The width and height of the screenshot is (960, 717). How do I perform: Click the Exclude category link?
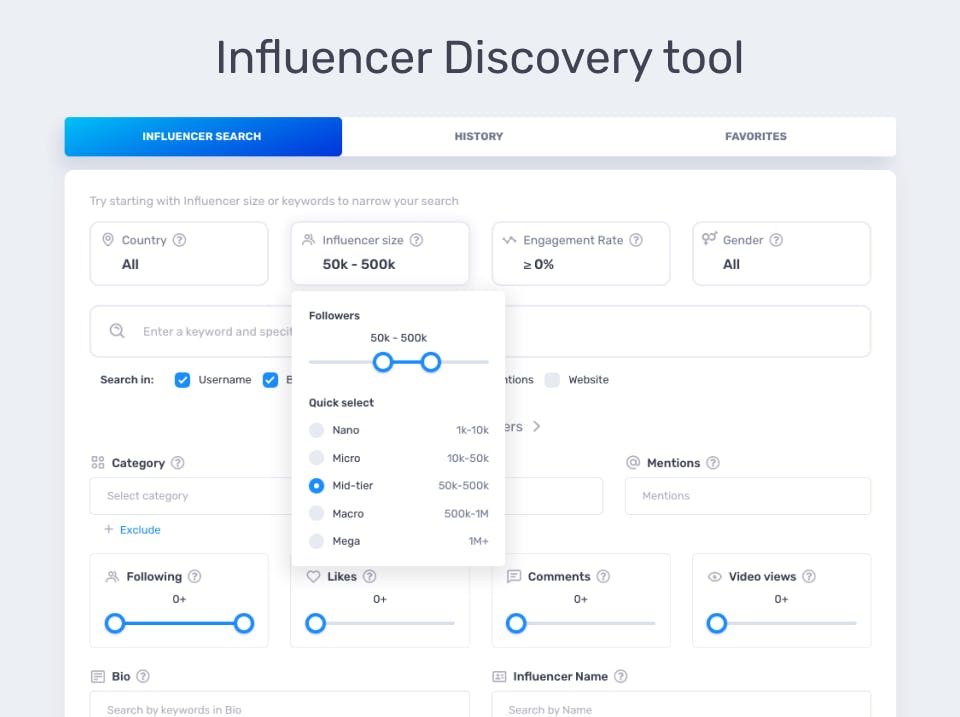pyautogui.click(x=140, y=530)
